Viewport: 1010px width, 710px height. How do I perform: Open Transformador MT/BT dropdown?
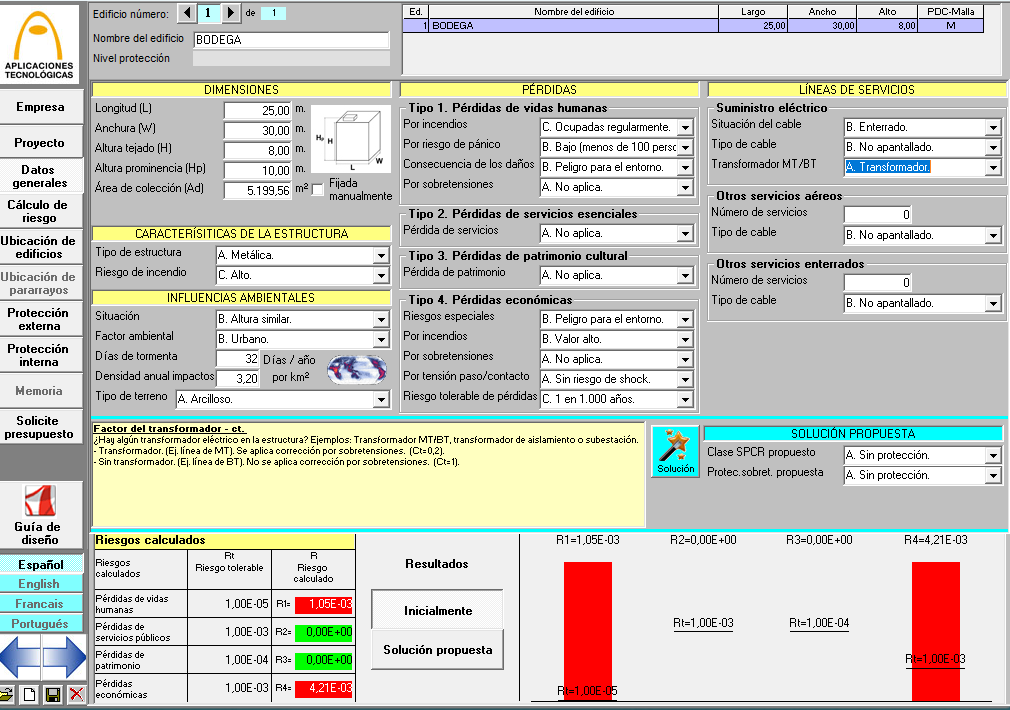click(x=992, y=168)
